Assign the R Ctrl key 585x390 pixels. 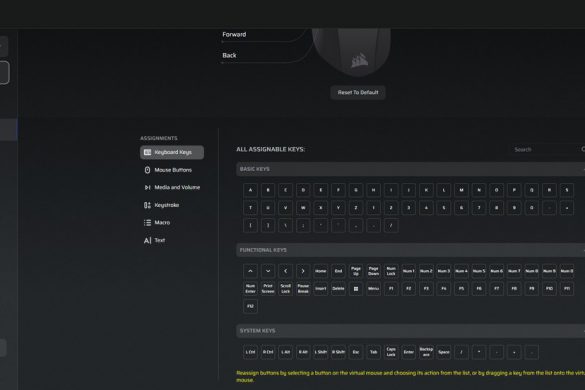click(x=268, y=352)
